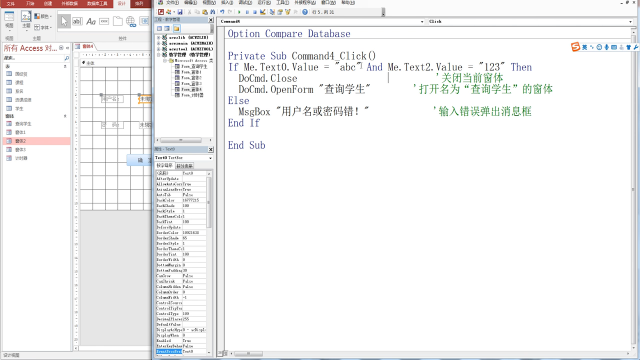This screenshot has width=640, height=360.
Task: Open Project Explorer icon in VBA toolbar
Action: [272, 12]
